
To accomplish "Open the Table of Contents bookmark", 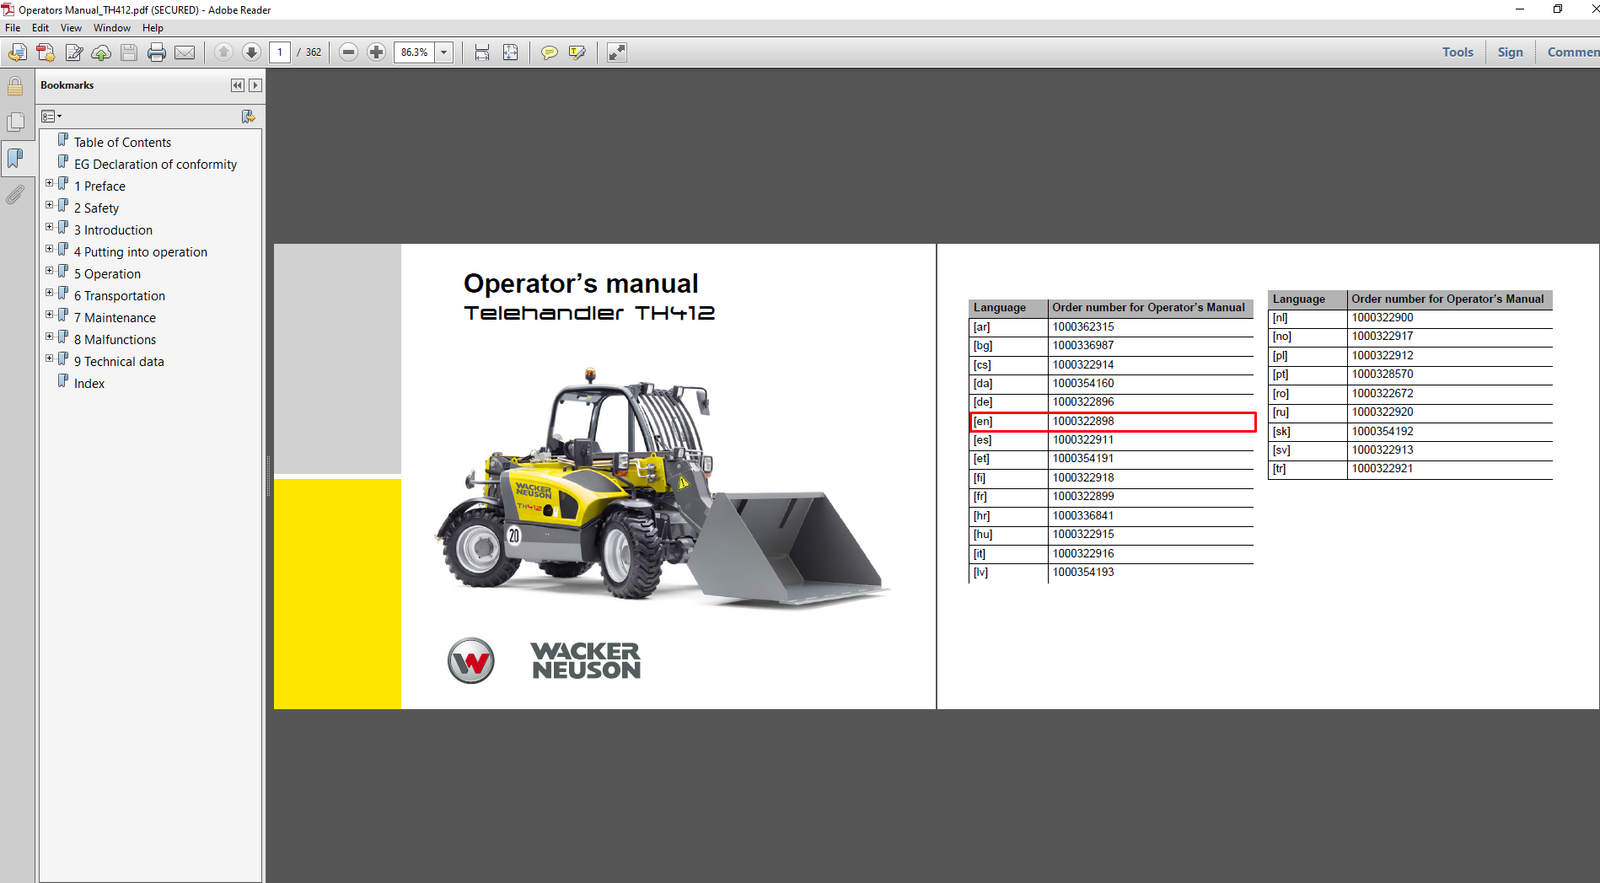I will (x=122, y=142).
